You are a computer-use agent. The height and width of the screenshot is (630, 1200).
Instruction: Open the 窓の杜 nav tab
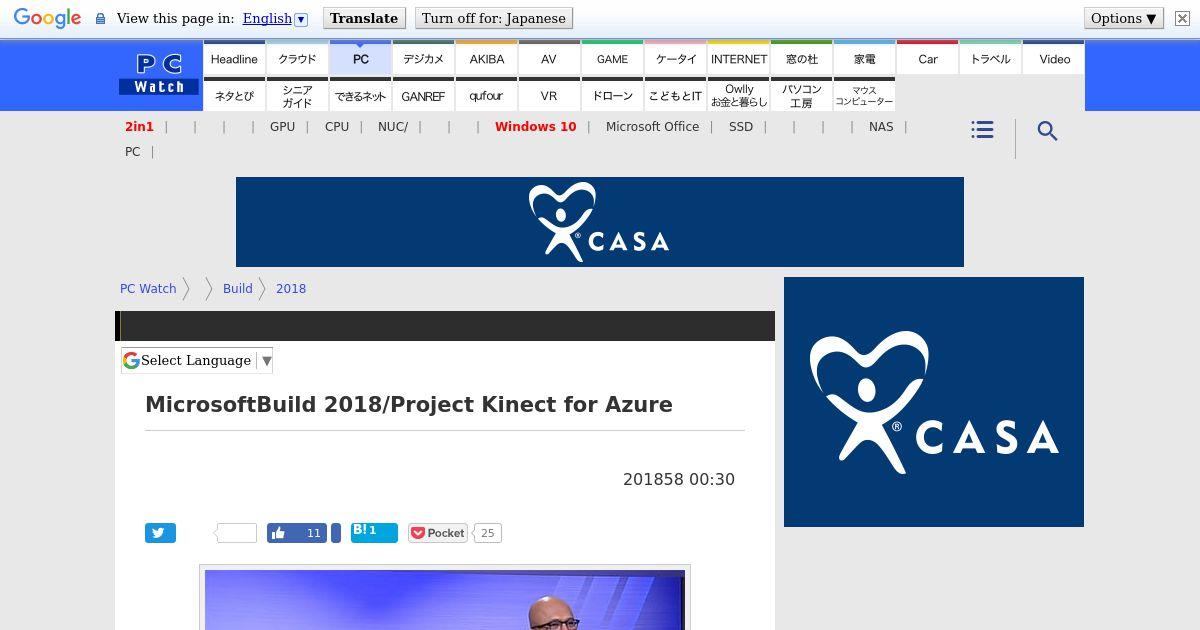(x=802, y=59)
